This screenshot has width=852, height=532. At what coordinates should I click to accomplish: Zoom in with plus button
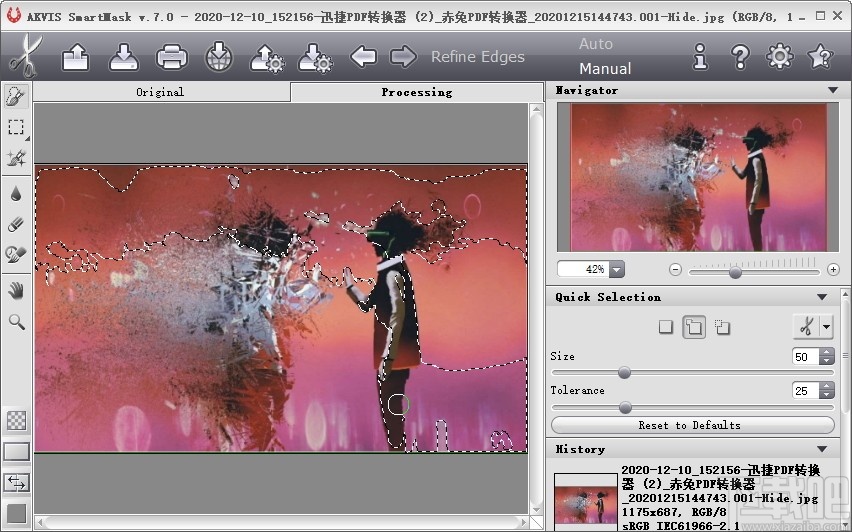coord(833,270)
